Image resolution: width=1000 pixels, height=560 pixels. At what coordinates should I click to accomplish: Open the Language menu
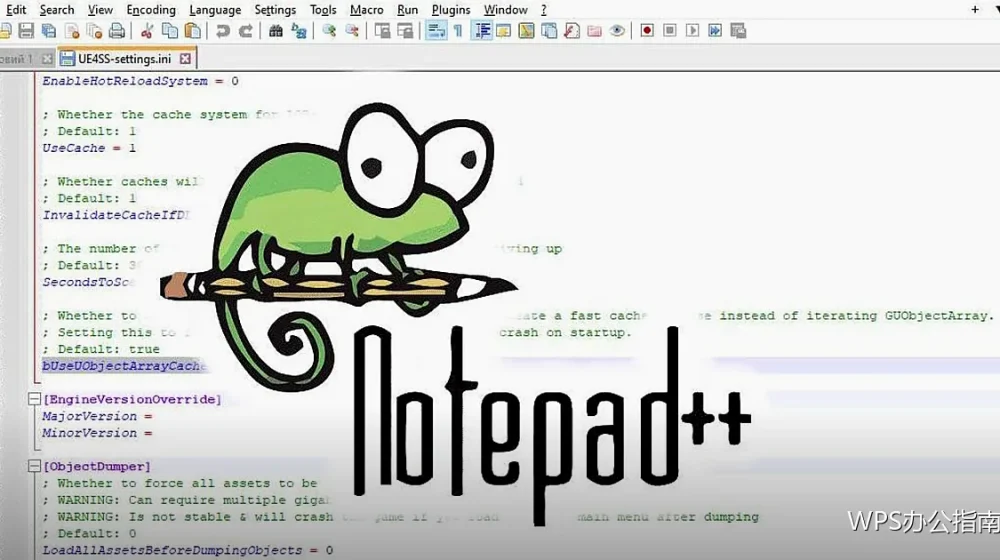pyautogui.click(x=215, y=10)
